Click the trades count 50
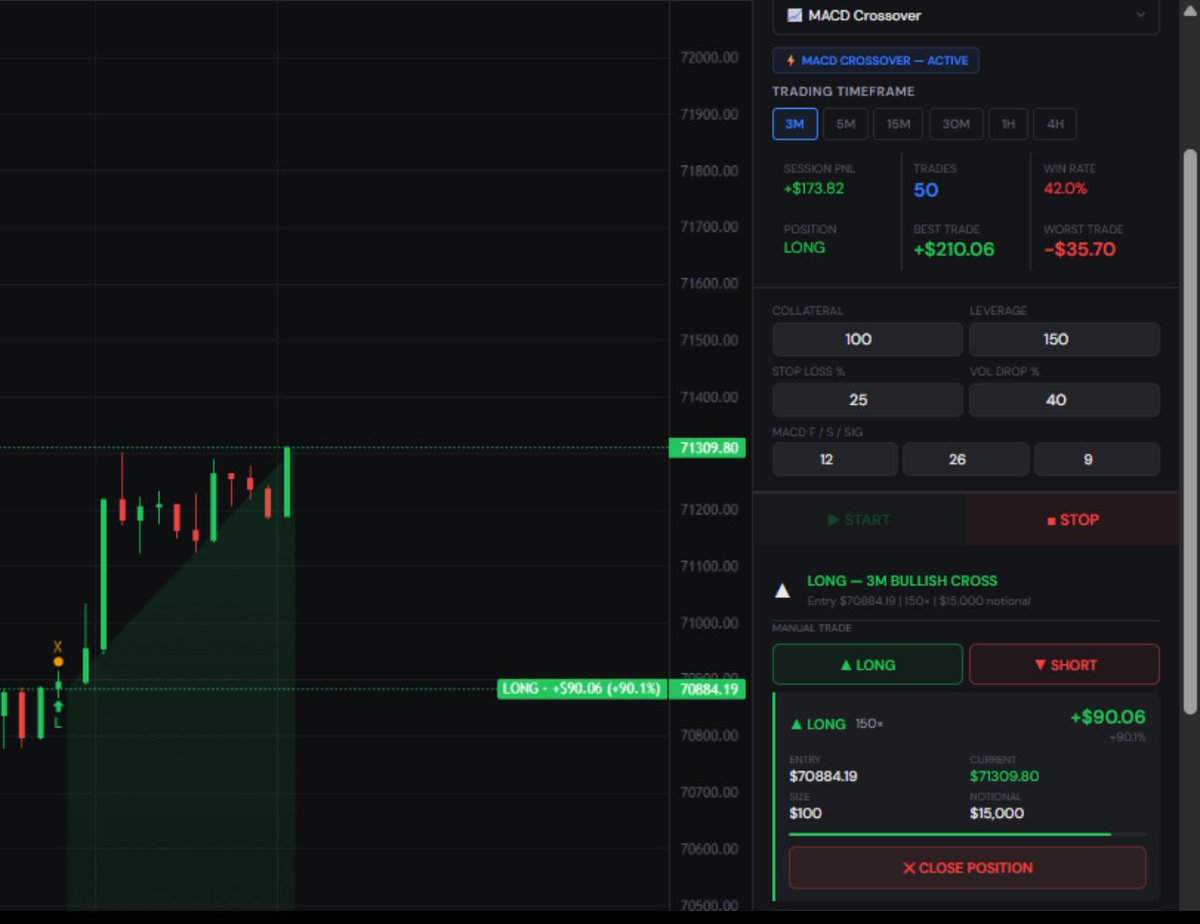This screenshot has height=924, width=1200. (x=926, y=190)
